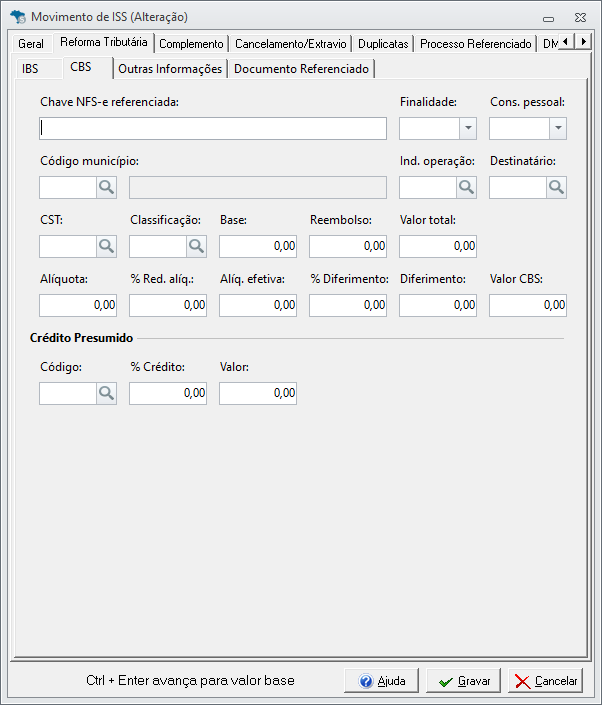Go to the Cancelamento/Extravio tab

[291, 44]
